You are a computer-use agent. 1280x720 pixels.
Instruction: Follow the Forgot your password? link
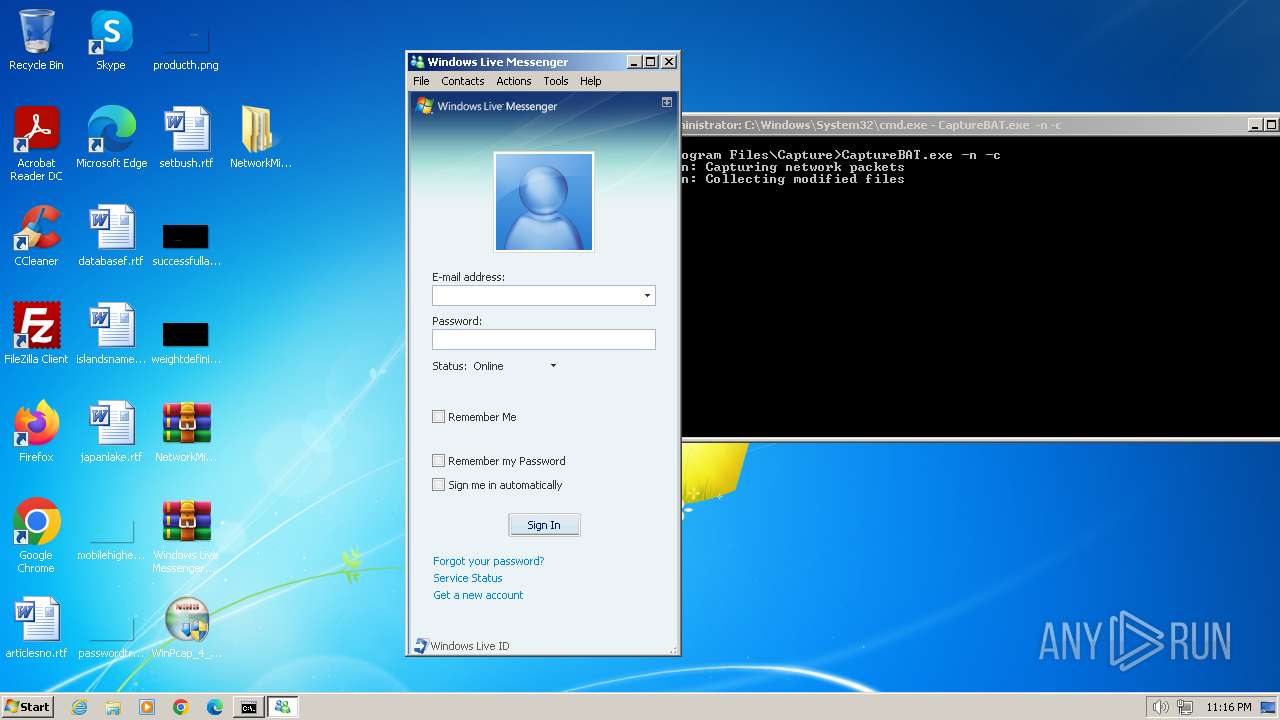tap(489, 561)
